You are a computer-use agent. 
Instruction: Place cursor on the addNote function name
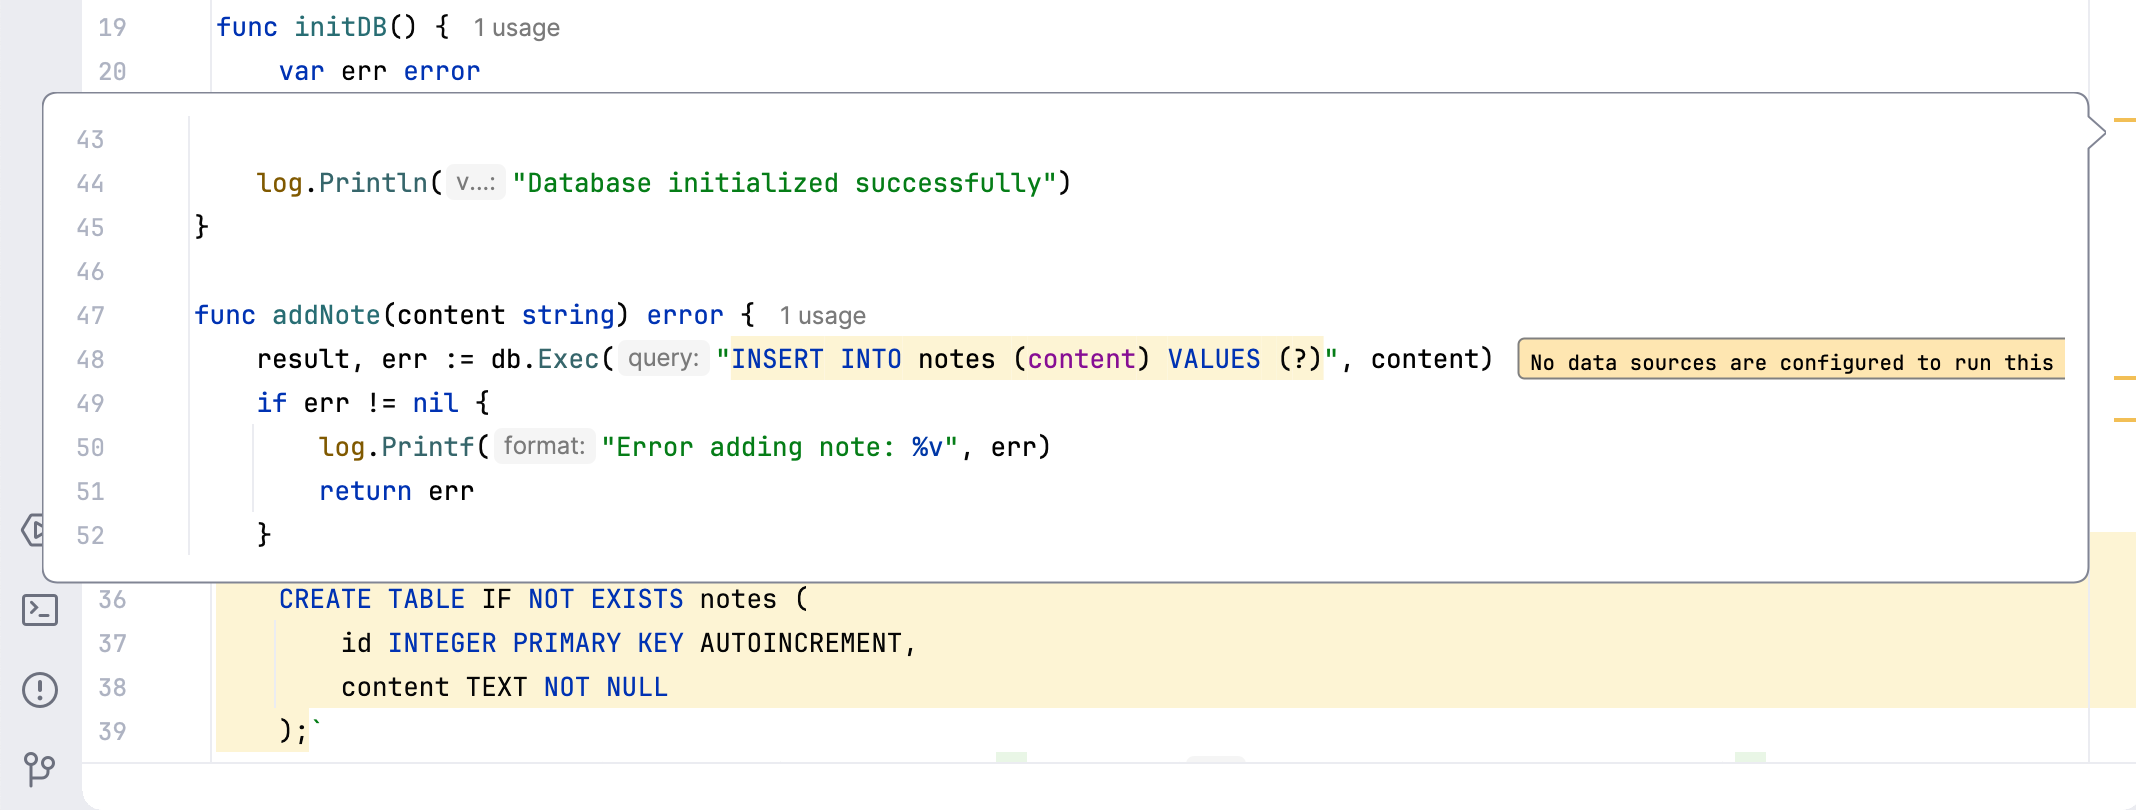[x=326, y=316]
